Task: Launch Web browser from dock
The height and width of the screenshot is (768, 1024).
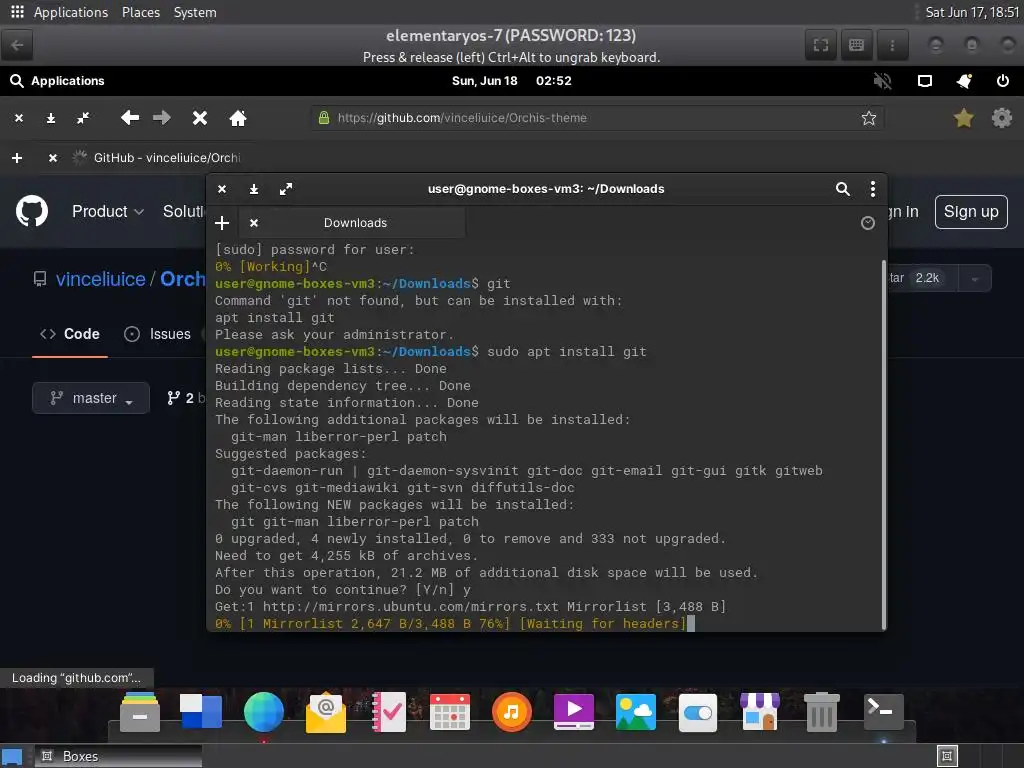Action: click(x=263, y=712)
